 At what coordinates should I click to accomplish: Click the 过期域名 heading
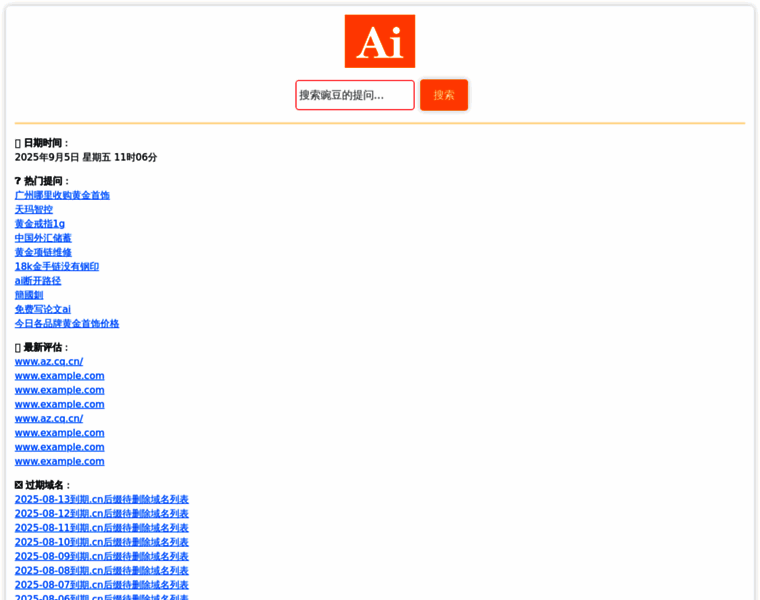pyautogui.click(x=43, y=485)
